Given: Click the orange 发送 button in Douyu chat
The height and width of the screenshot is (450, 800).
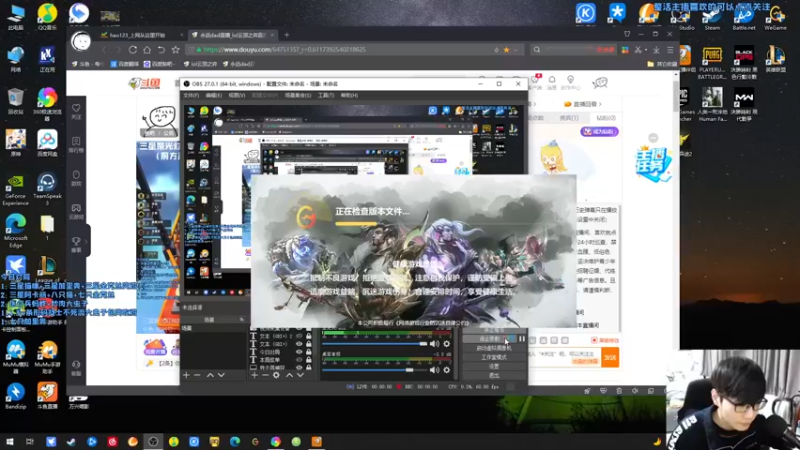Looking at the screenshot, I should point(610,357).
